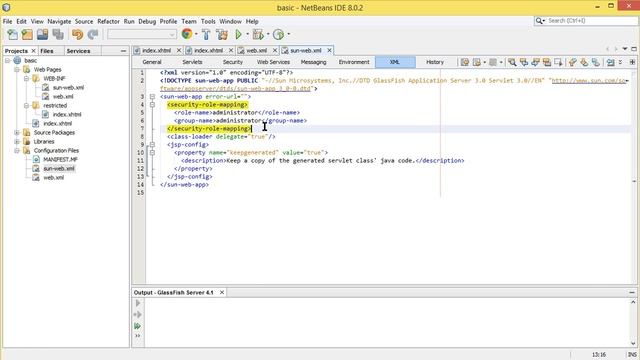Click the Search (Ctrl+I) field
This screenshot has width=640, height=360.
(586, 20)
